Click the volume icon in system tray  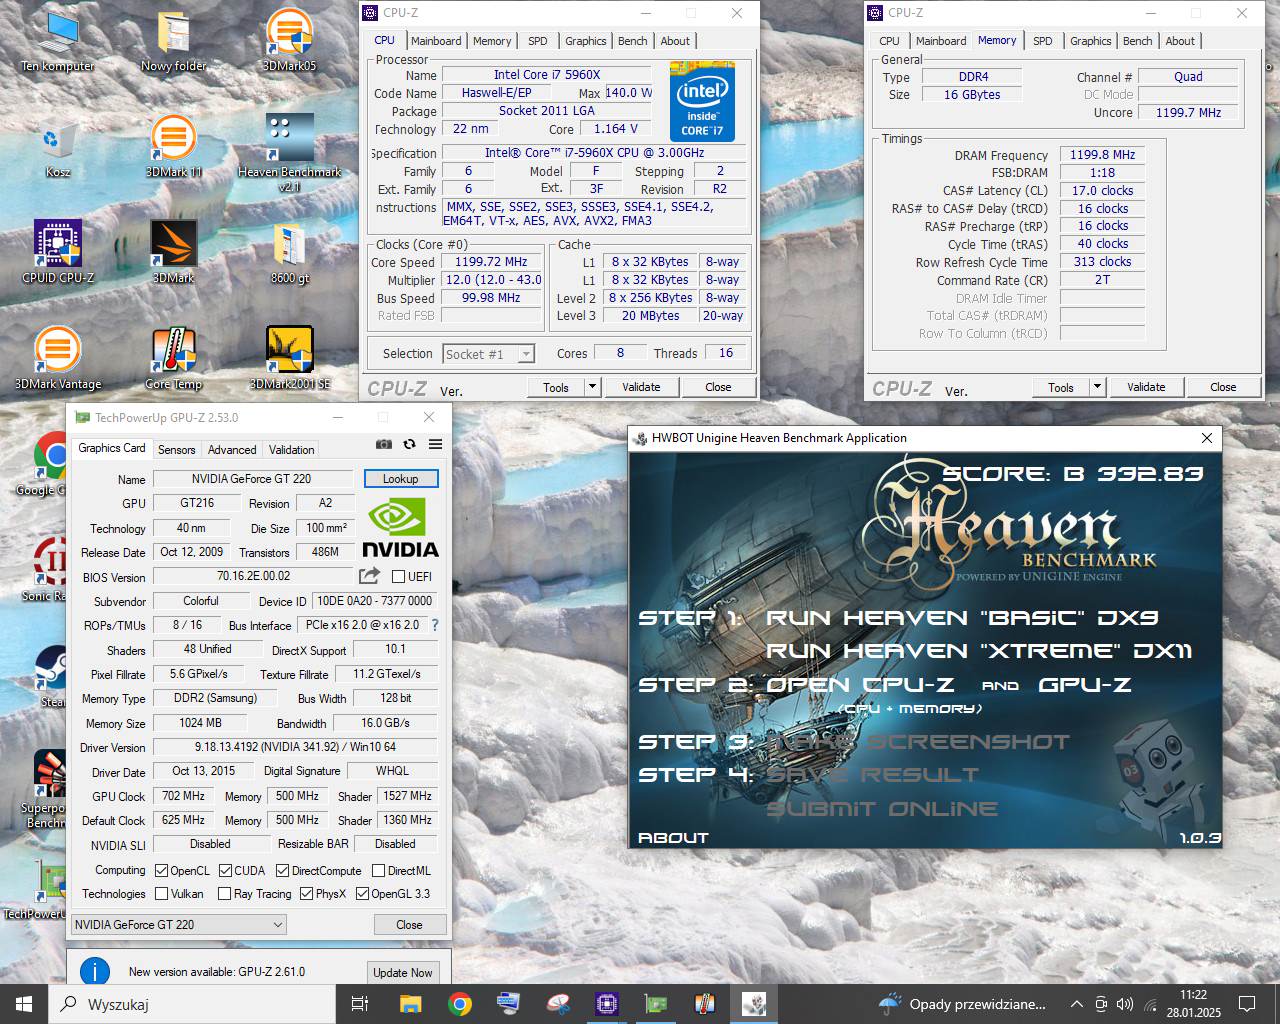1125,1004
